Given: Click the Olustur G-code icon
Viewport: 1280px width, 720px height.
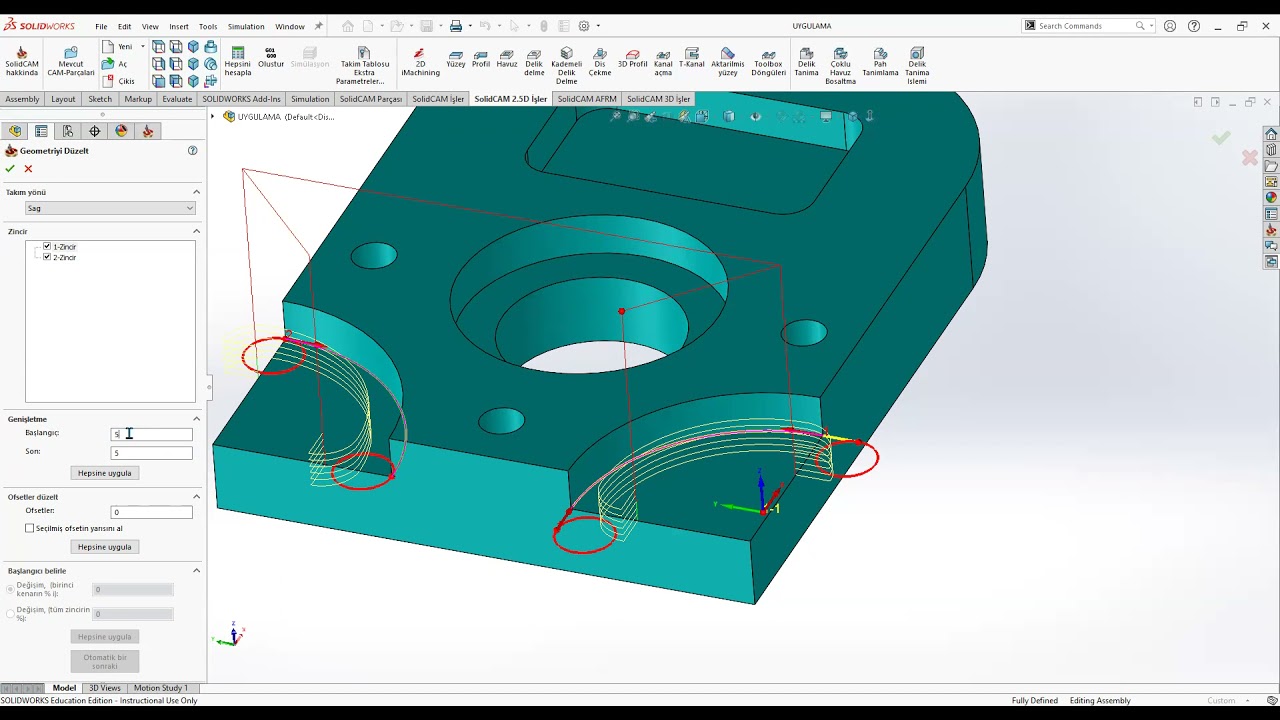Looking at the screenshot, I should [x=271, y=58].
